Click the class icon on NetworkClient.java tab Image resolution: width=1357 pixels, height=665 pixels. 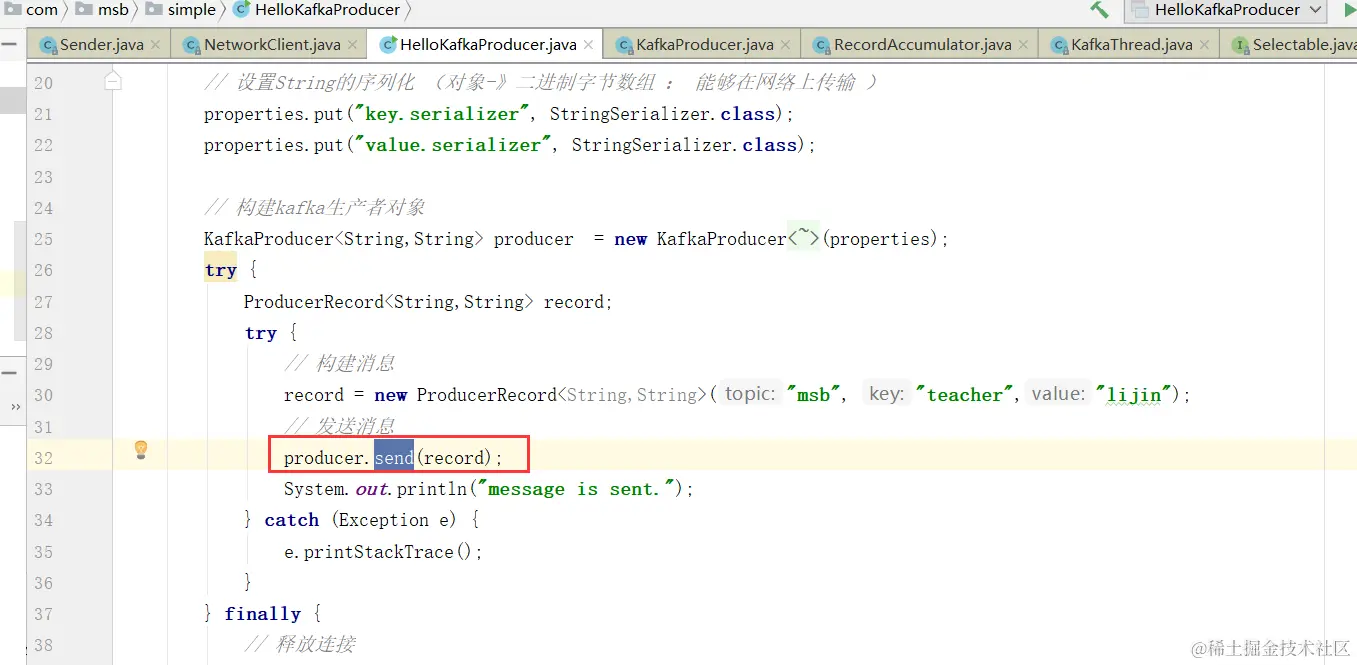(192, 45)
